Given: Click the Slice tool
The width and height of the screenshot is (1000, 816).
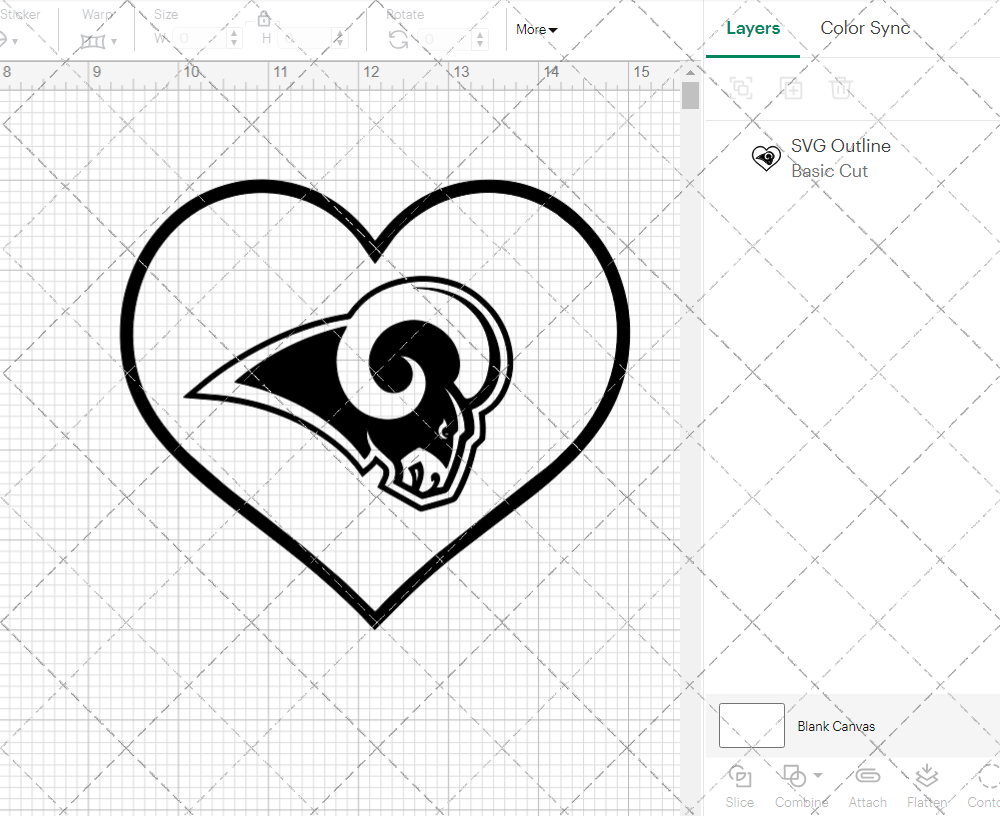Looking at the screenshot, I should click(x=740, y=787).
